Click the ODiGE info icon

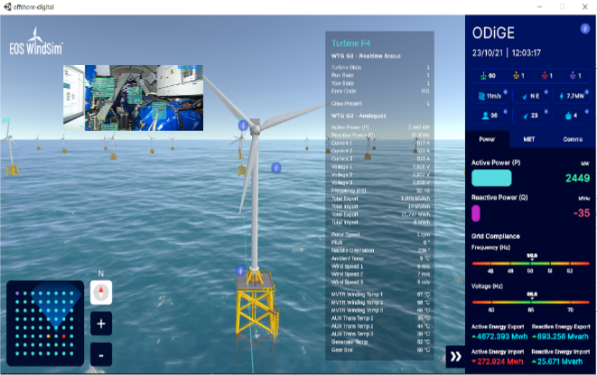tap(585, 29)
